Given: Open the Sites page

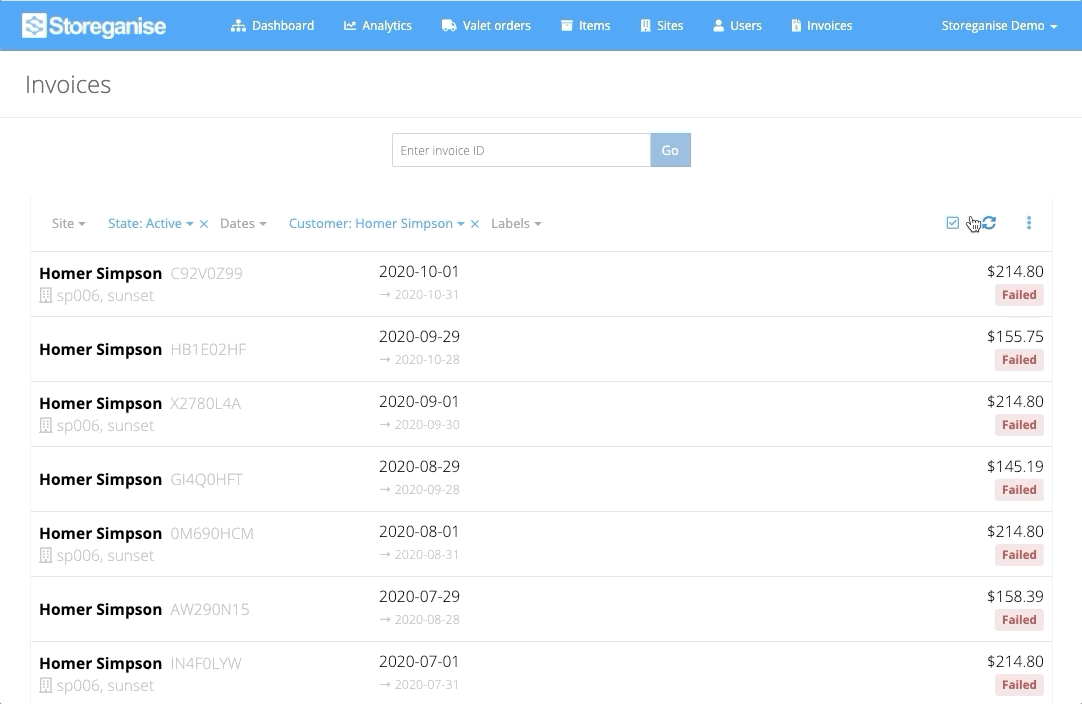Looking at the screenshot, I should 661,26.
